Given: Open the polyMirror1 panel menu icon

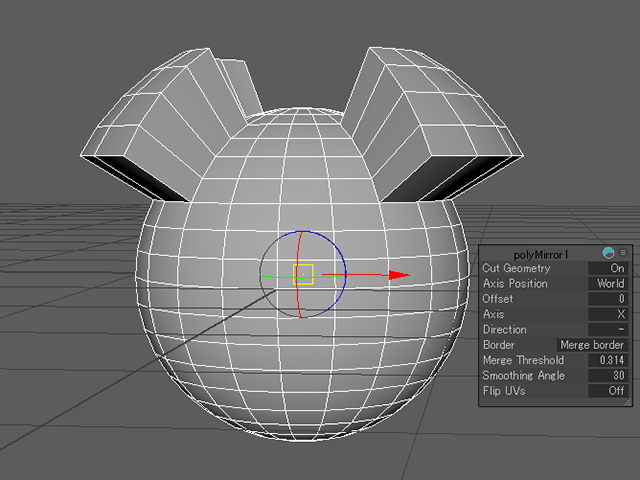Looking at the screenshot, I should (x=623, y=253).
